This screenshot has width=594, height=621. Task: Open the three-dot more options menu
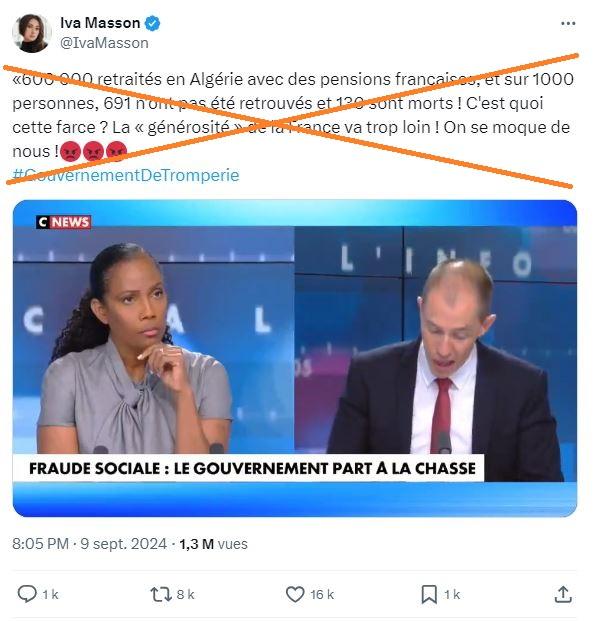coord(568,24)
